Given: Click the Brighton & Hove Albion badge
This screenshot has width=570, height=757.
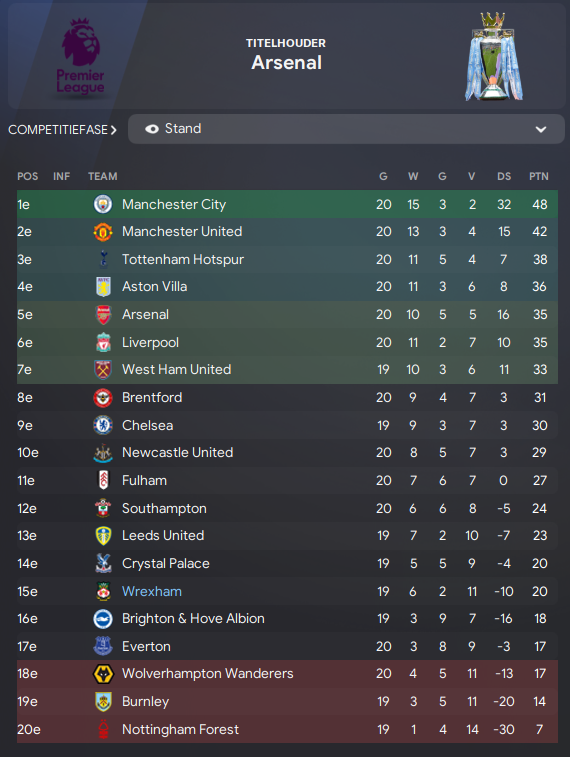Looking at the screenshot, I should point(103,619).
